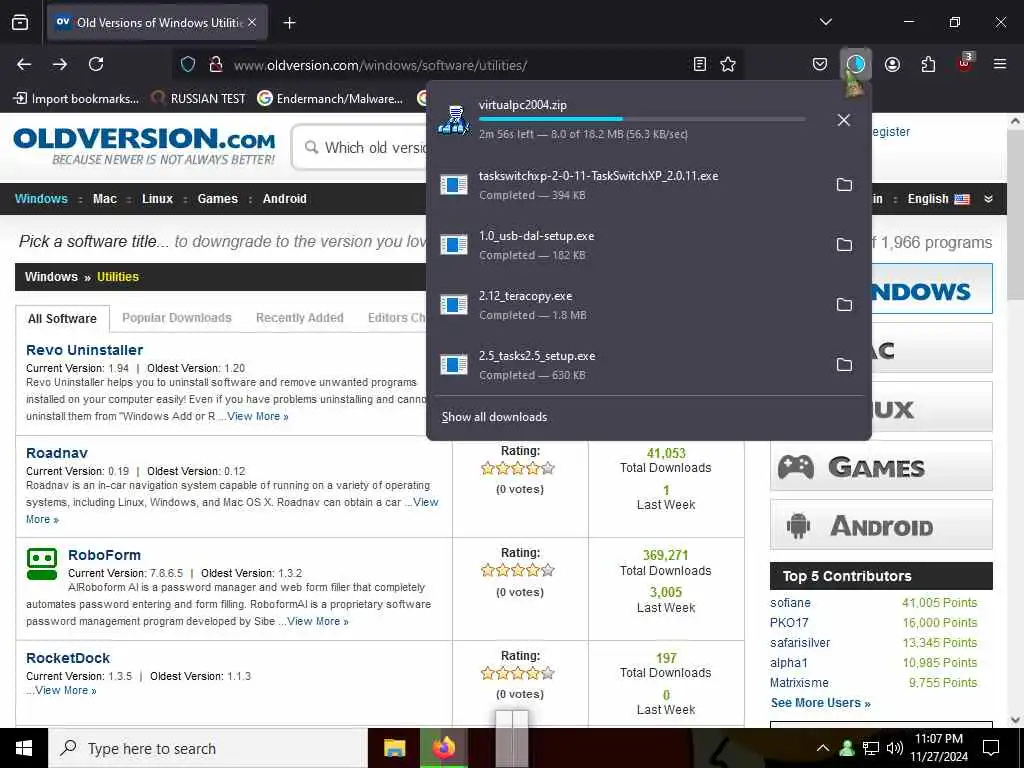Toggle reader view icon
The image size is (1024, 768).
(x=699, y=64)
